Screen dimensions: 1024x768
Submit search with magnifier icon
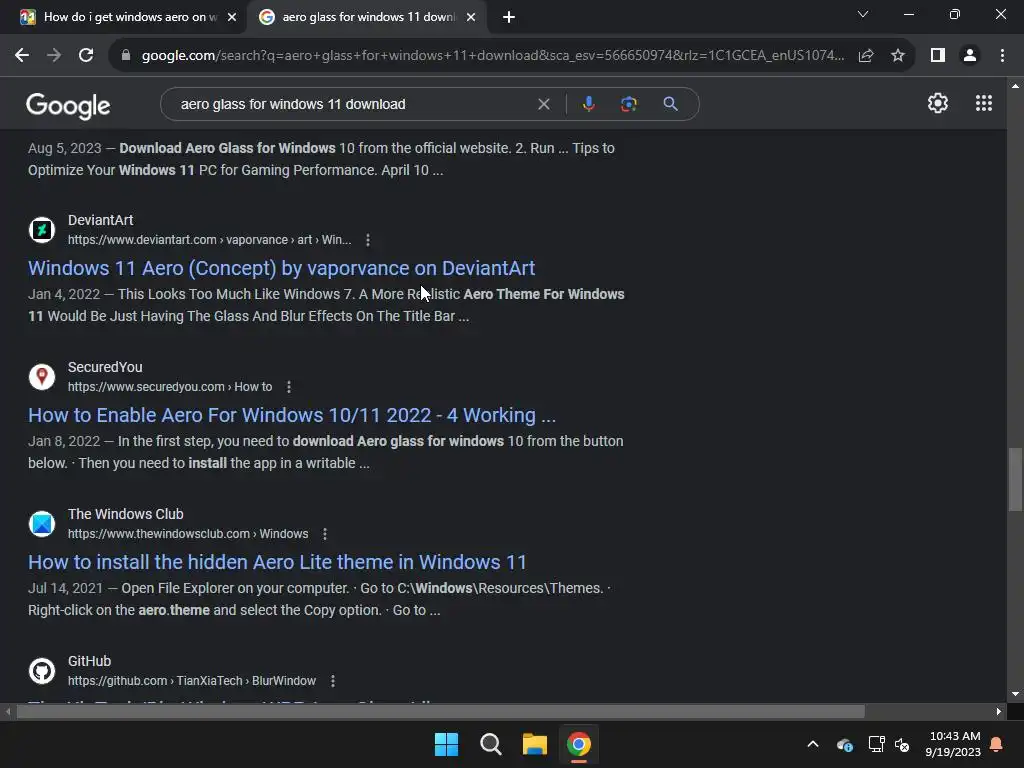click(670, 104)
